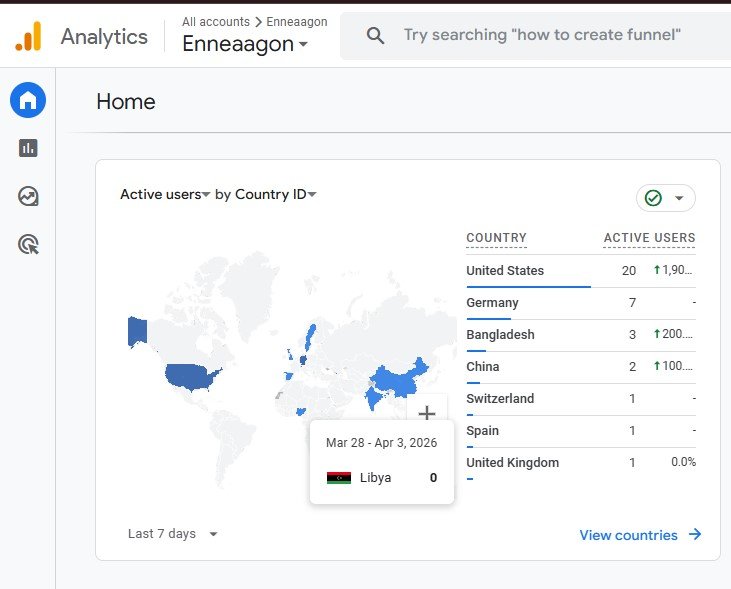Image resolution: width=731 pixels, height=589 pixels.
Task: Select the China country row
Action: [x=581, y=367]
